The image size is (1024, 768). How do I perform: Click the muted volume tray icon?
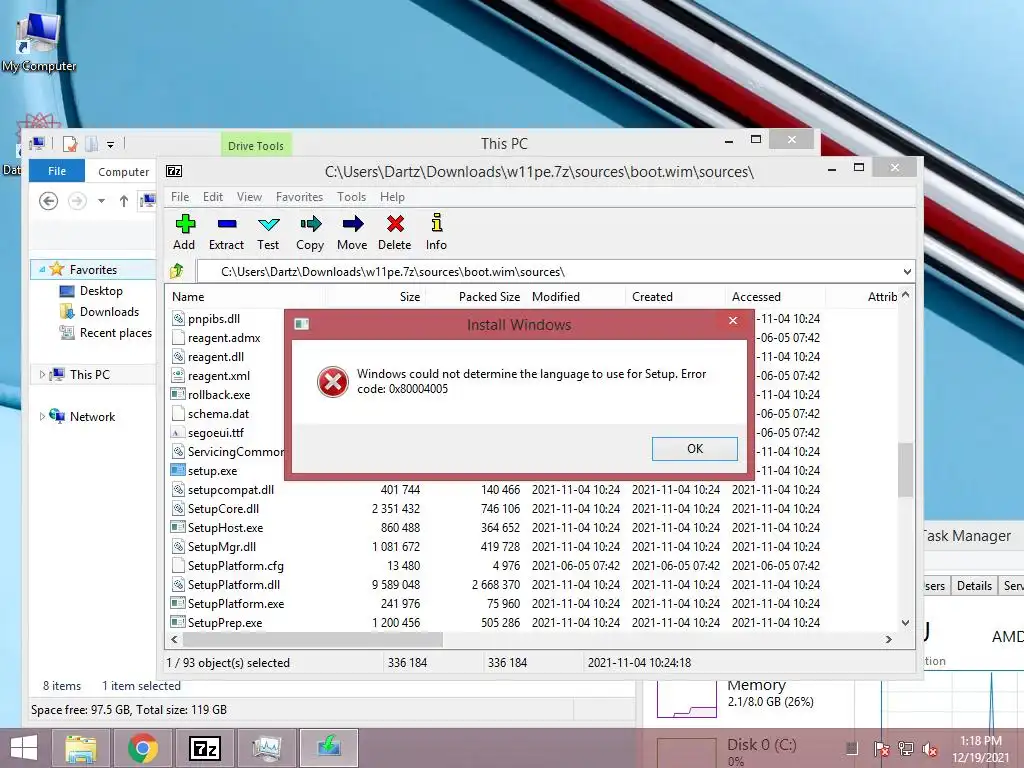click(930, 749)
